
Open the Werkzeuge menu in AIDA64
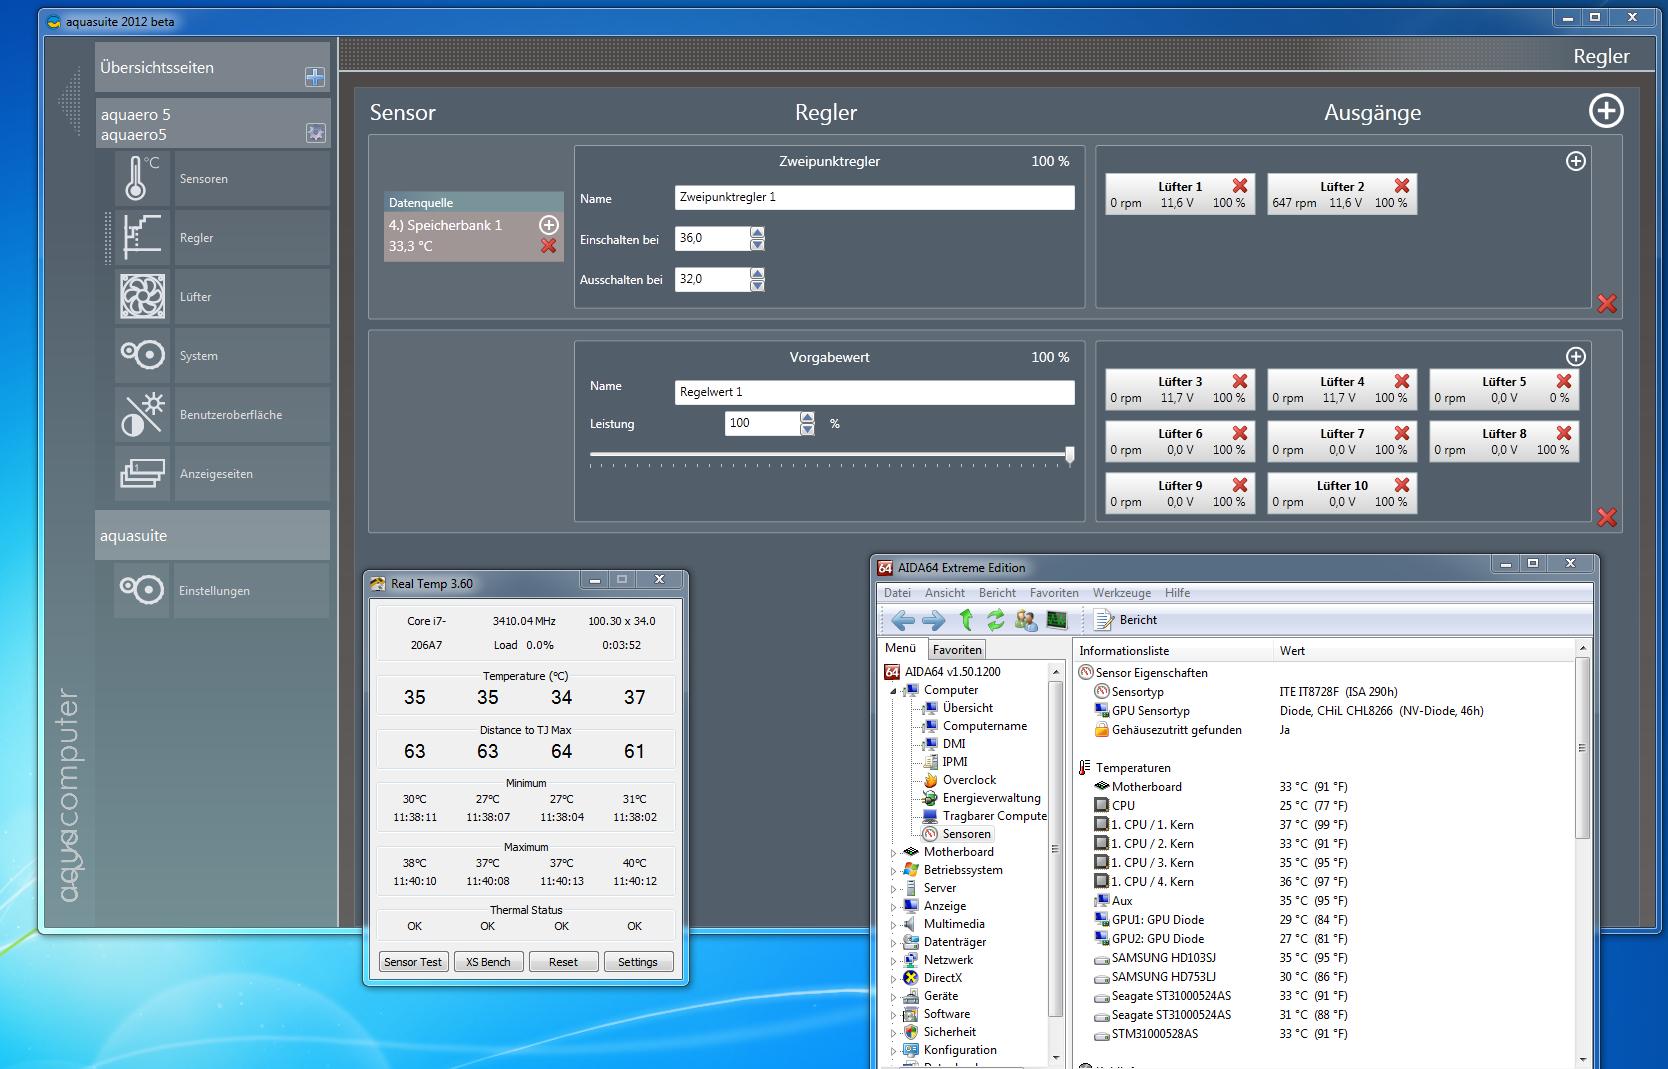1121,593
